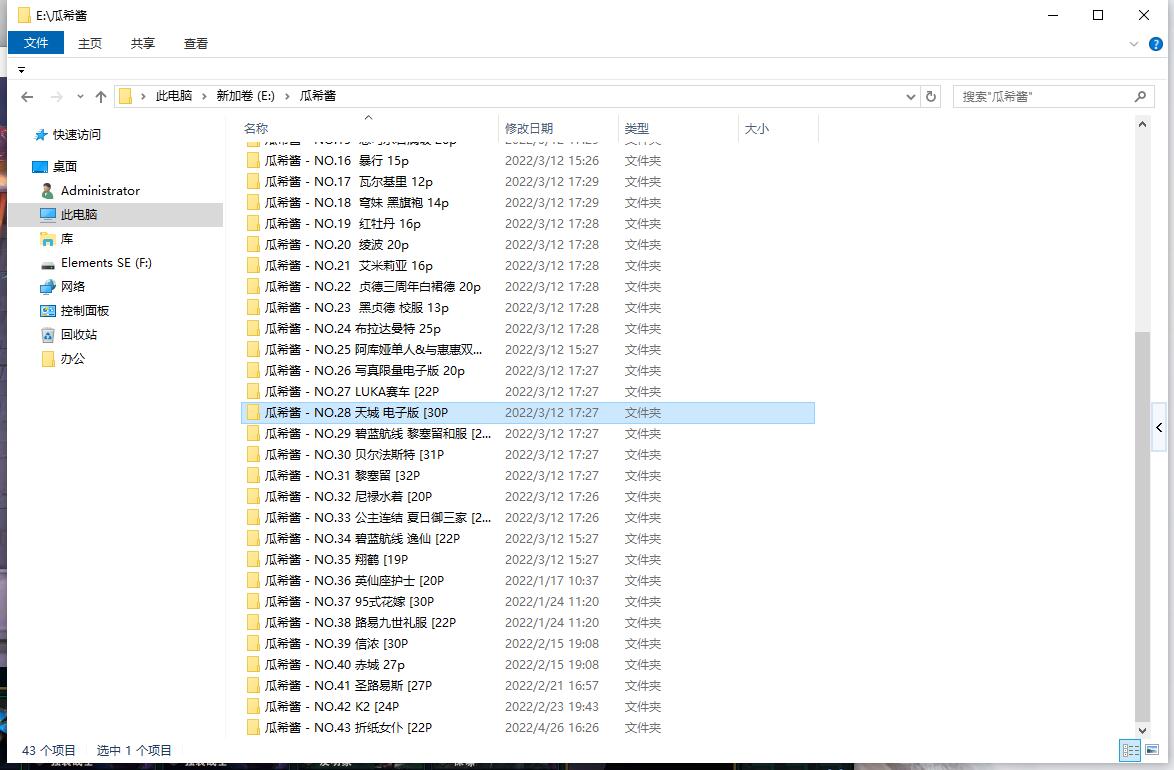The image size is (1174, 770).
Task: Select Elements SE (F:) drive
Action: 106,263
